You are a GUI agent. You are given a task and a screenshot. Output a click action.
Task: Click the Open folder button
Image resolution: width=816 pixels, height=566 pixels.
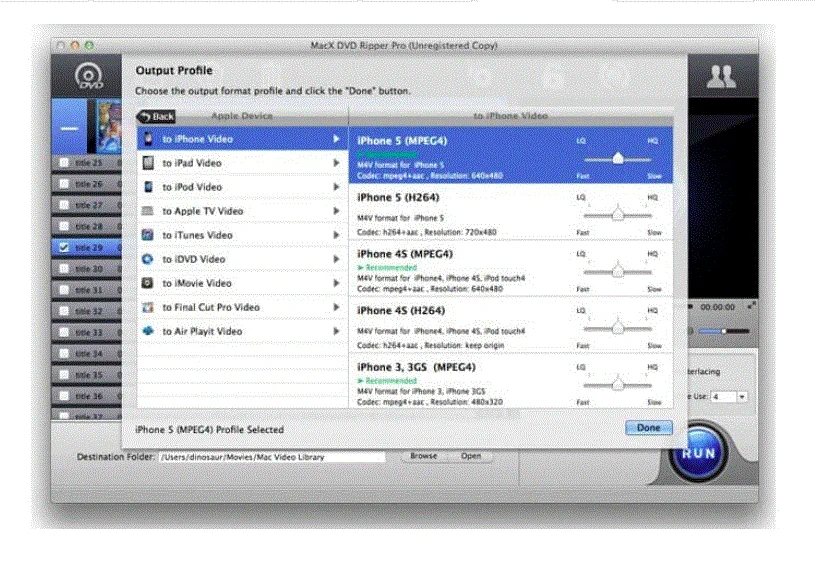[471, 456]
